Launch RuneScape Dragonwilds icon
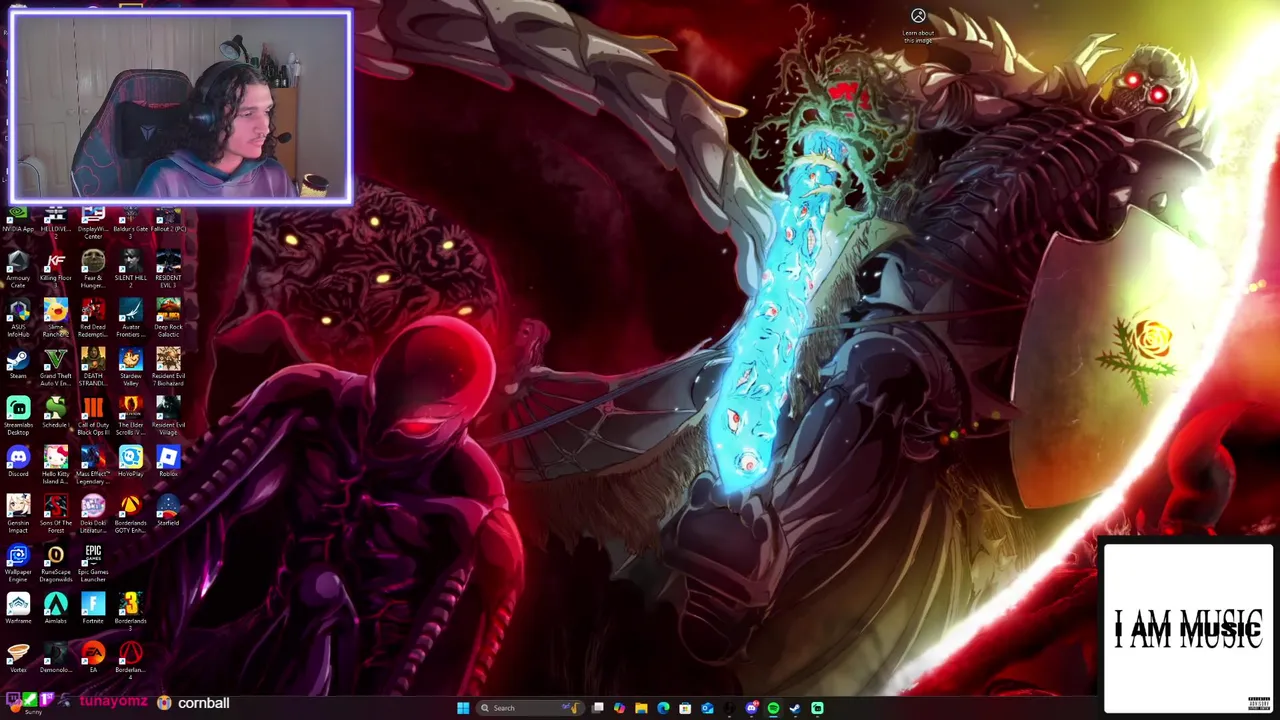This screenshot has width=1280, height=720. [x=55, y=563]
